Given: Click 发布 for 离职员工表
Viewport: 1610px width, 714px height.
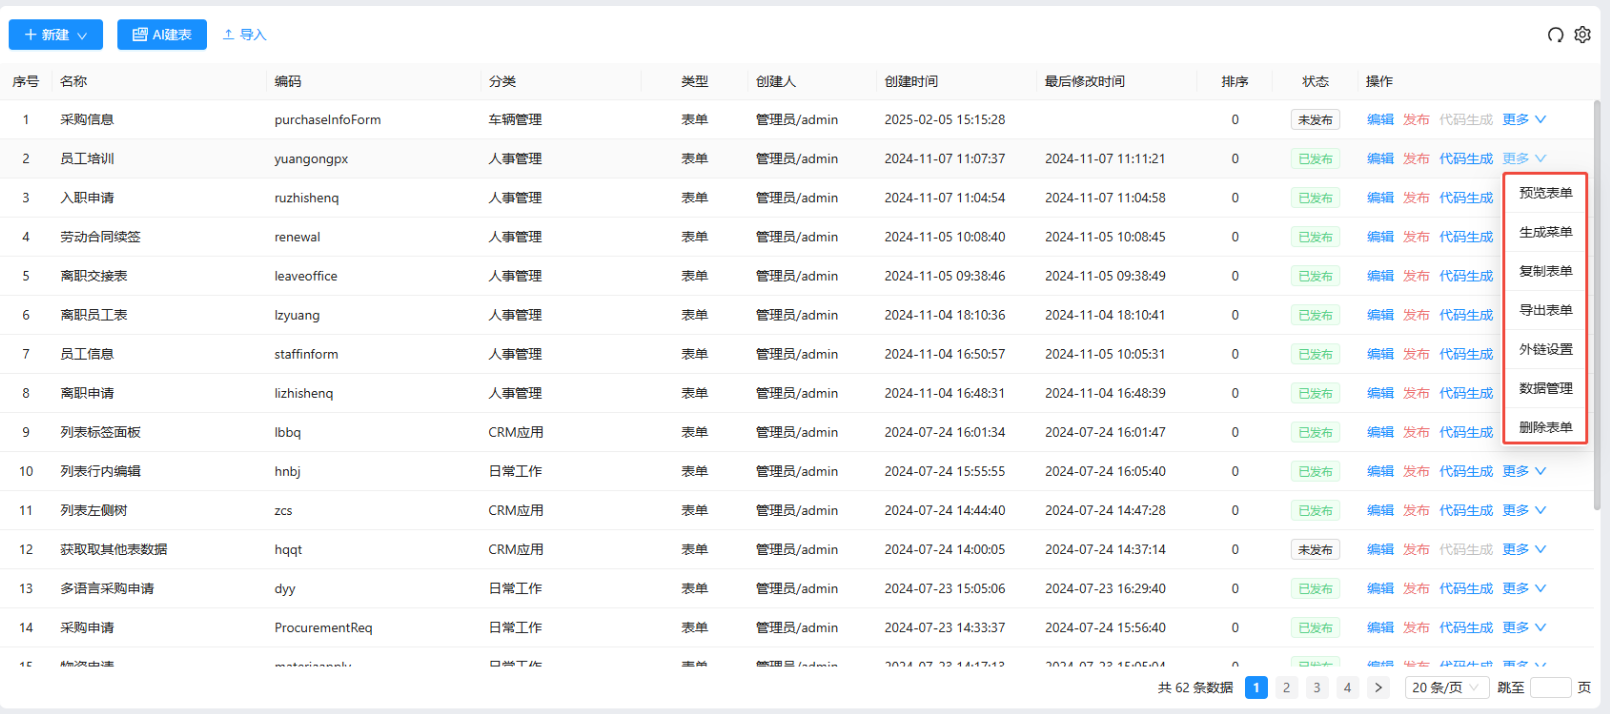Looking at the screenshot, I should pos(1416,315).
